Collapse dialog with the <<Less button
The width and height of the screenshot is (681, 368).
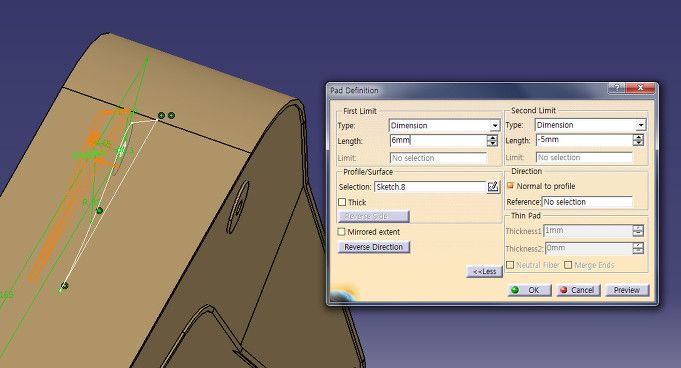point(484,271)
